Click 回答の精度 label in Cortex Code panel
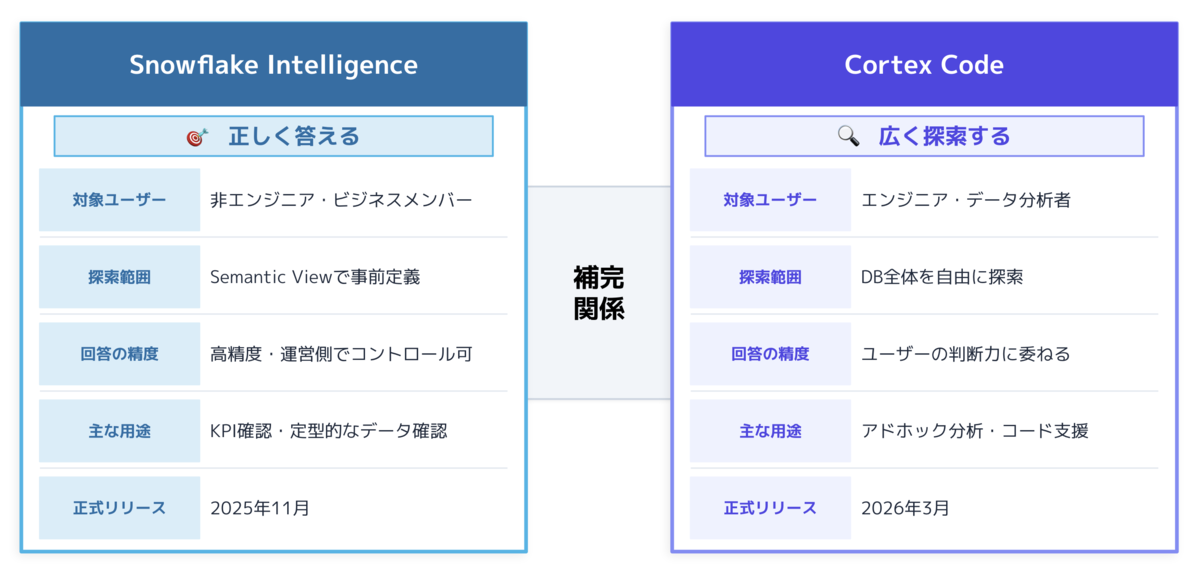 pyautogui.click(x=770, y=354)
